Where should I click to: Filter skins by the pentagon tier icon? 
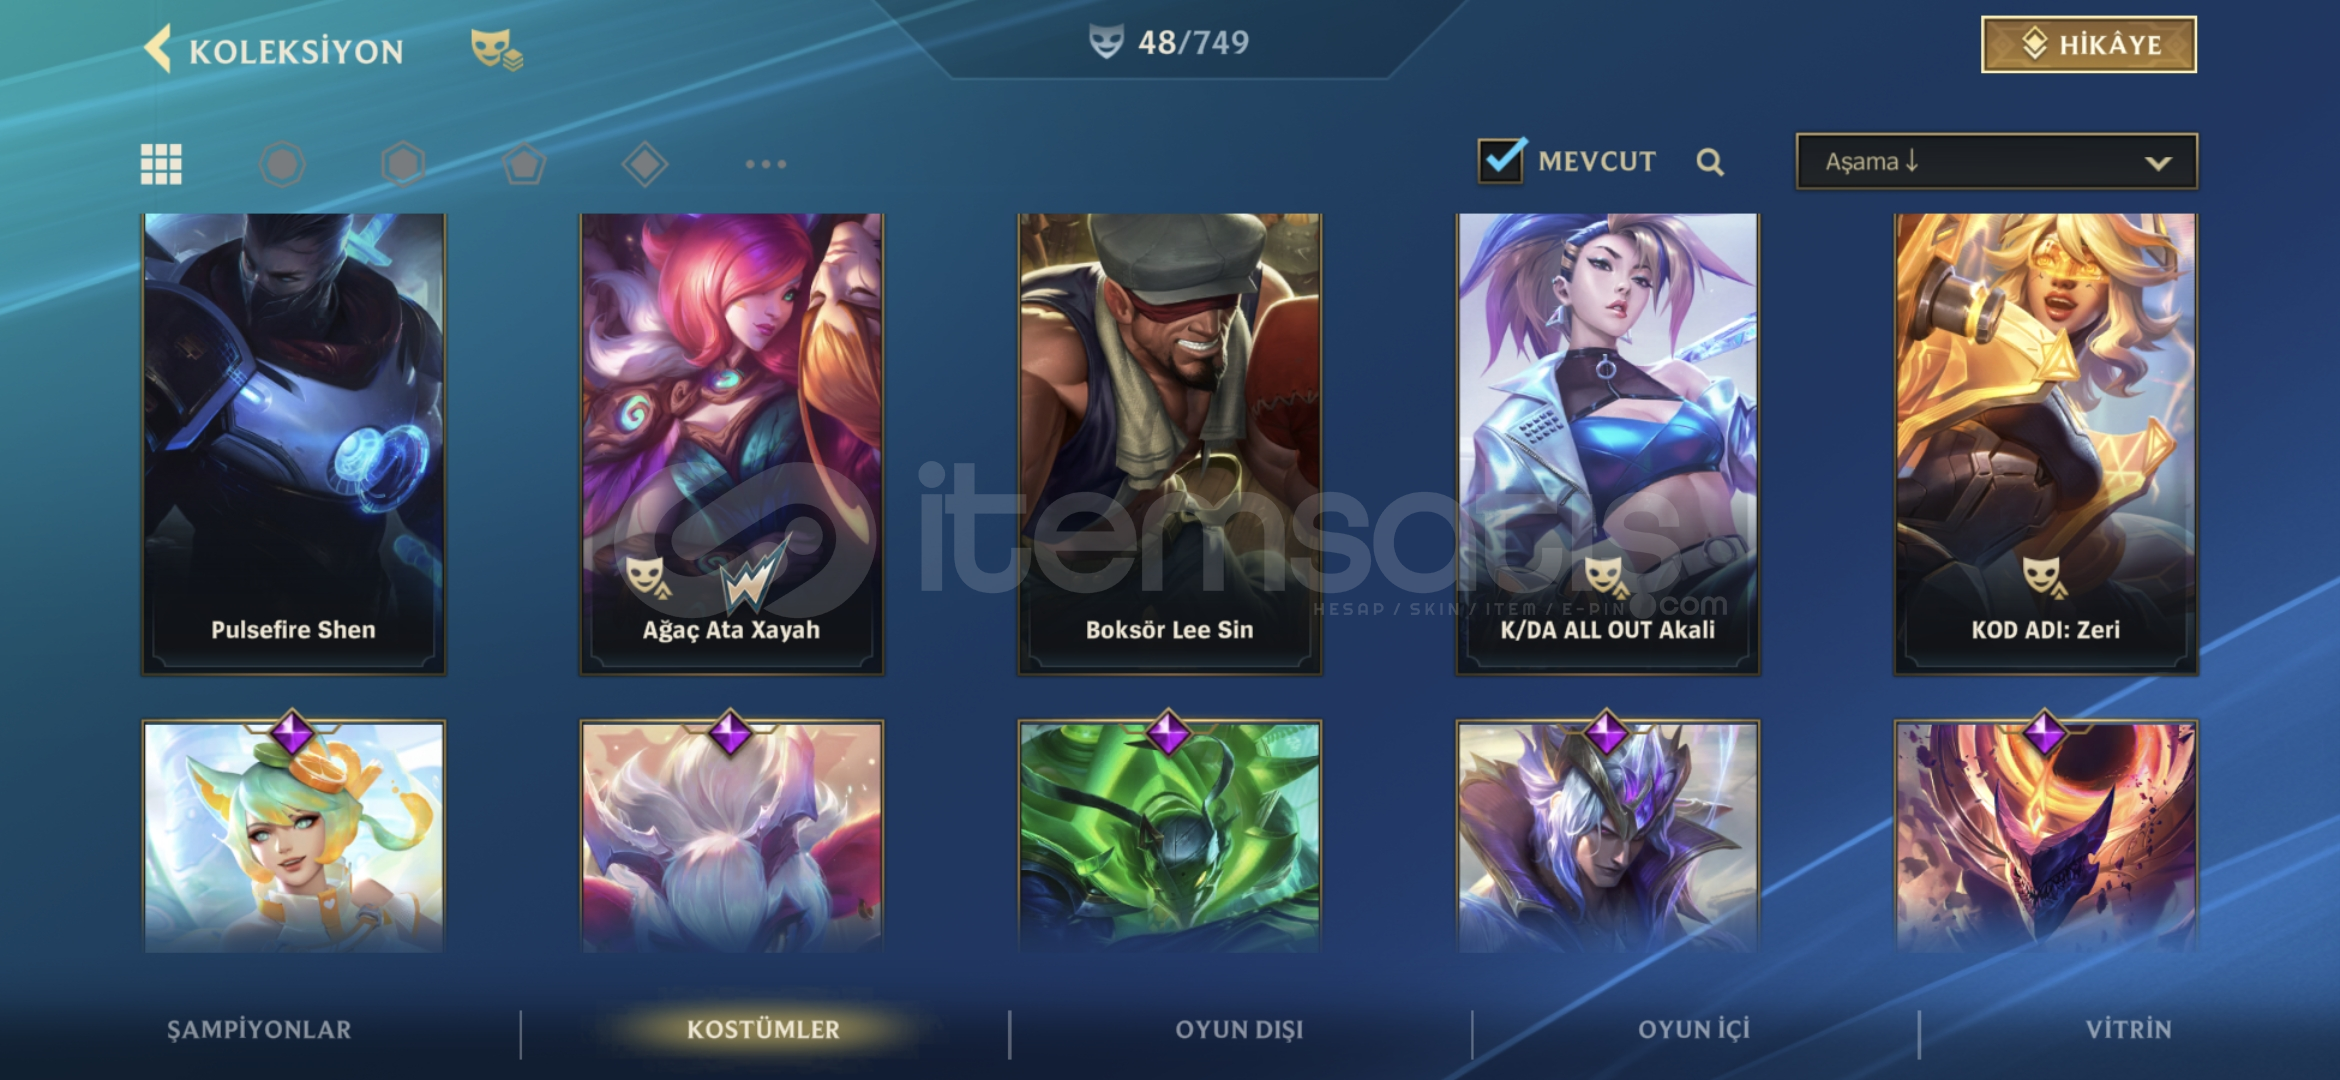(x=524, y=164)
